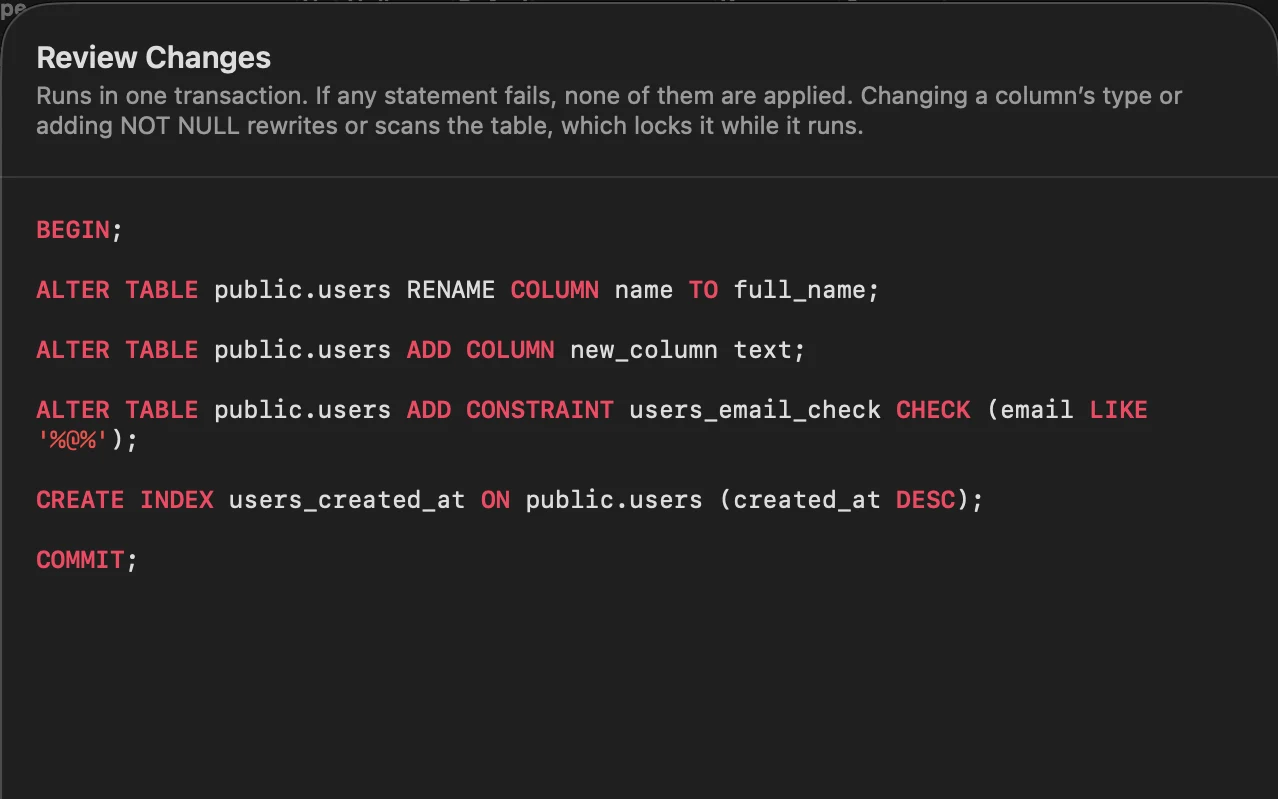This screenshot has width=1278, height=799.
Task: Click the "COMMIT;" statement line
Action: click(x=86, y=560)
